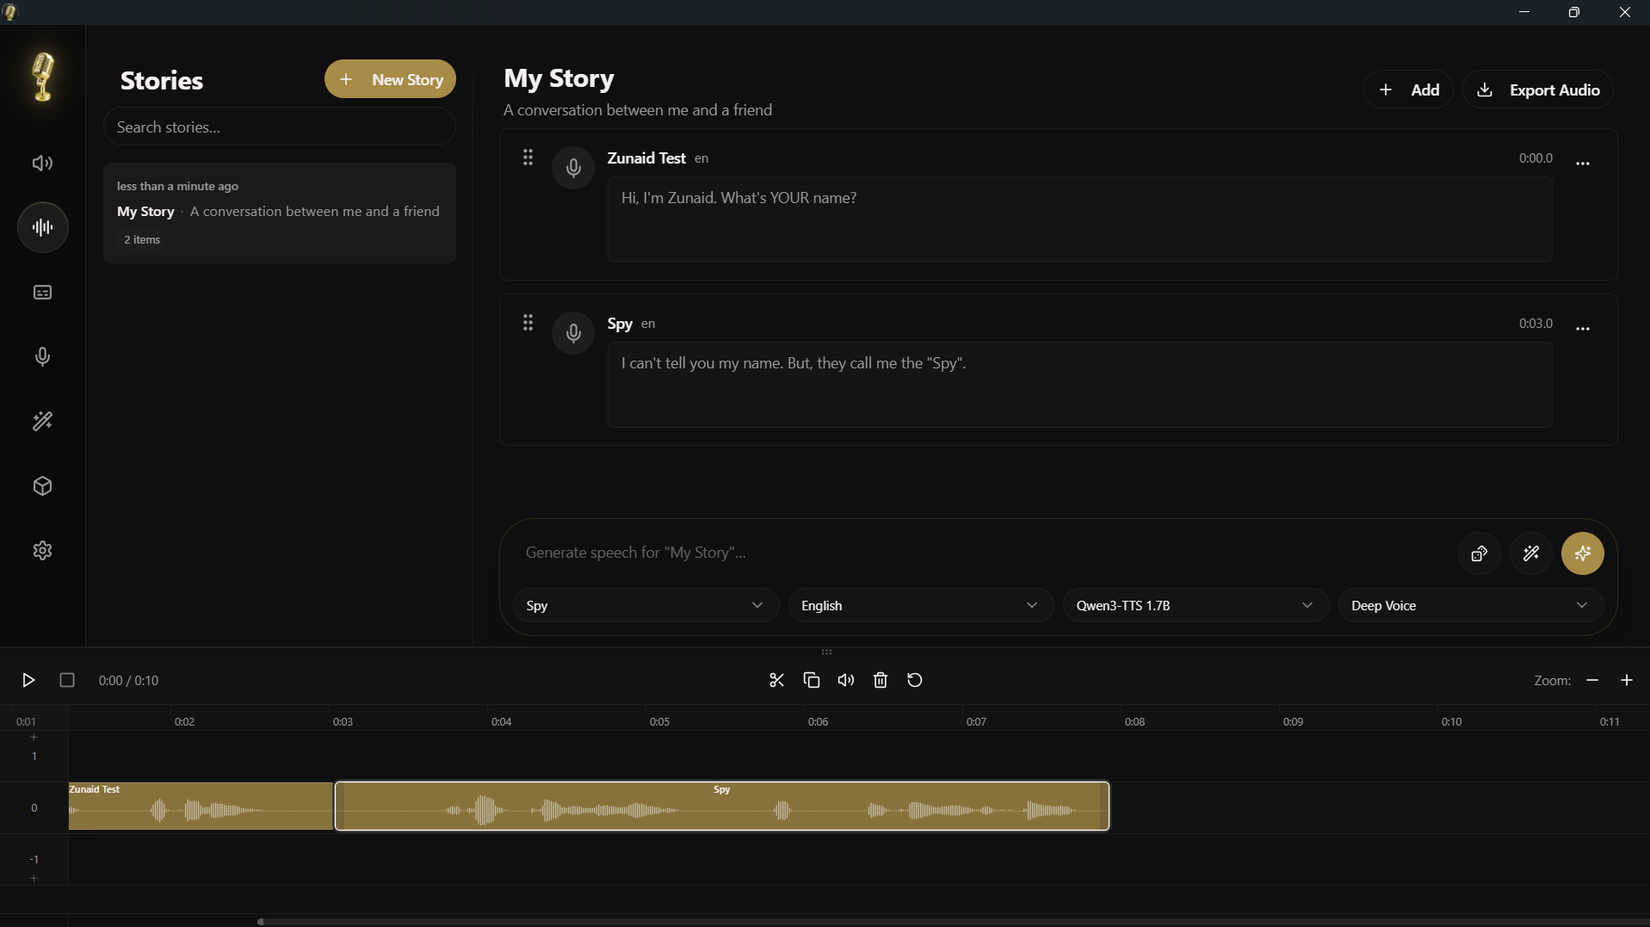Click the "2 items" label

[x=142, y=240]
